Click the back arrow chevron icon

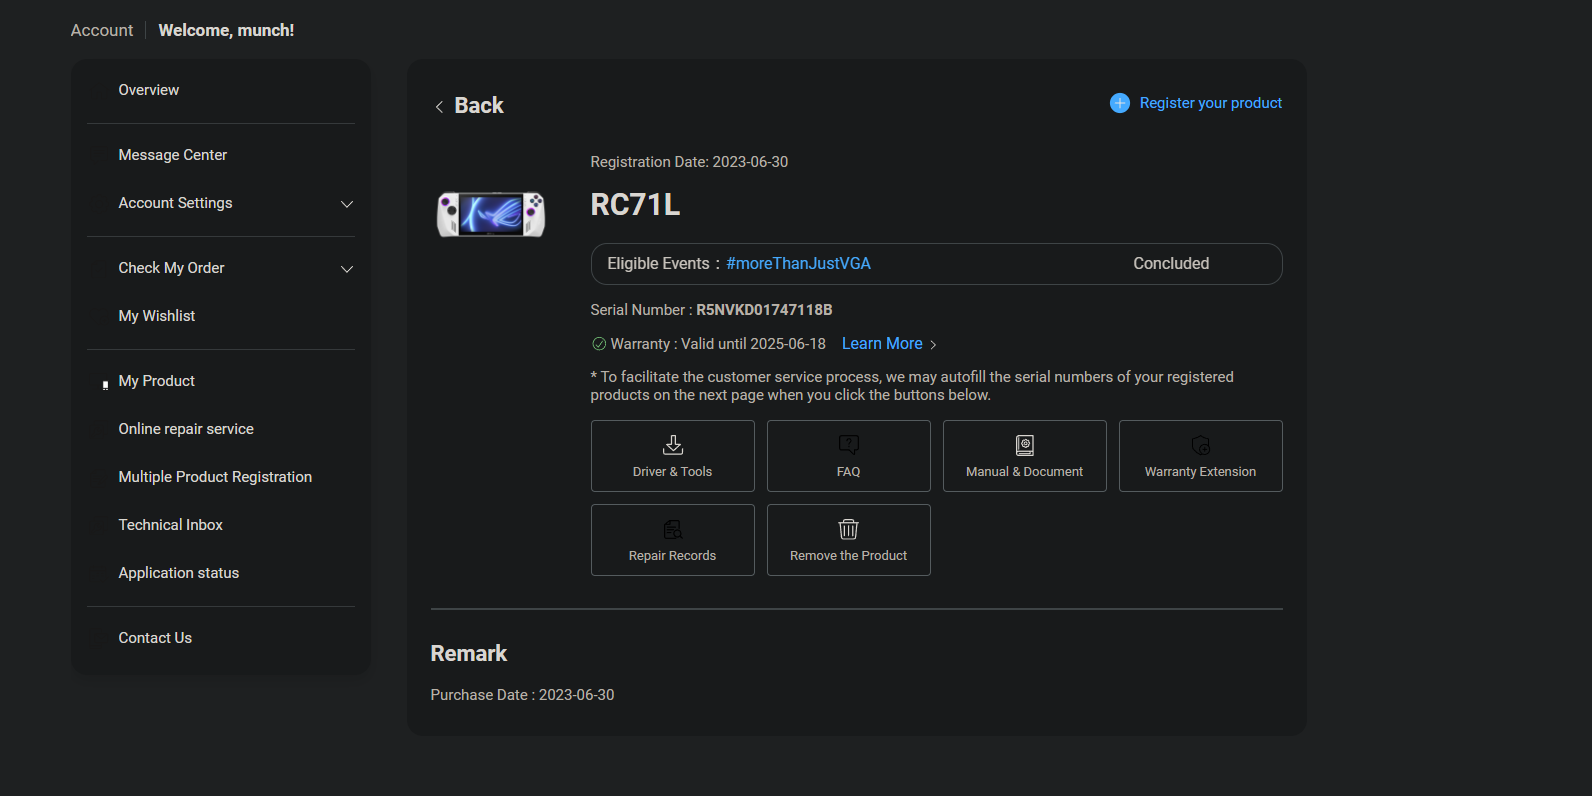(x=439, y=106)
